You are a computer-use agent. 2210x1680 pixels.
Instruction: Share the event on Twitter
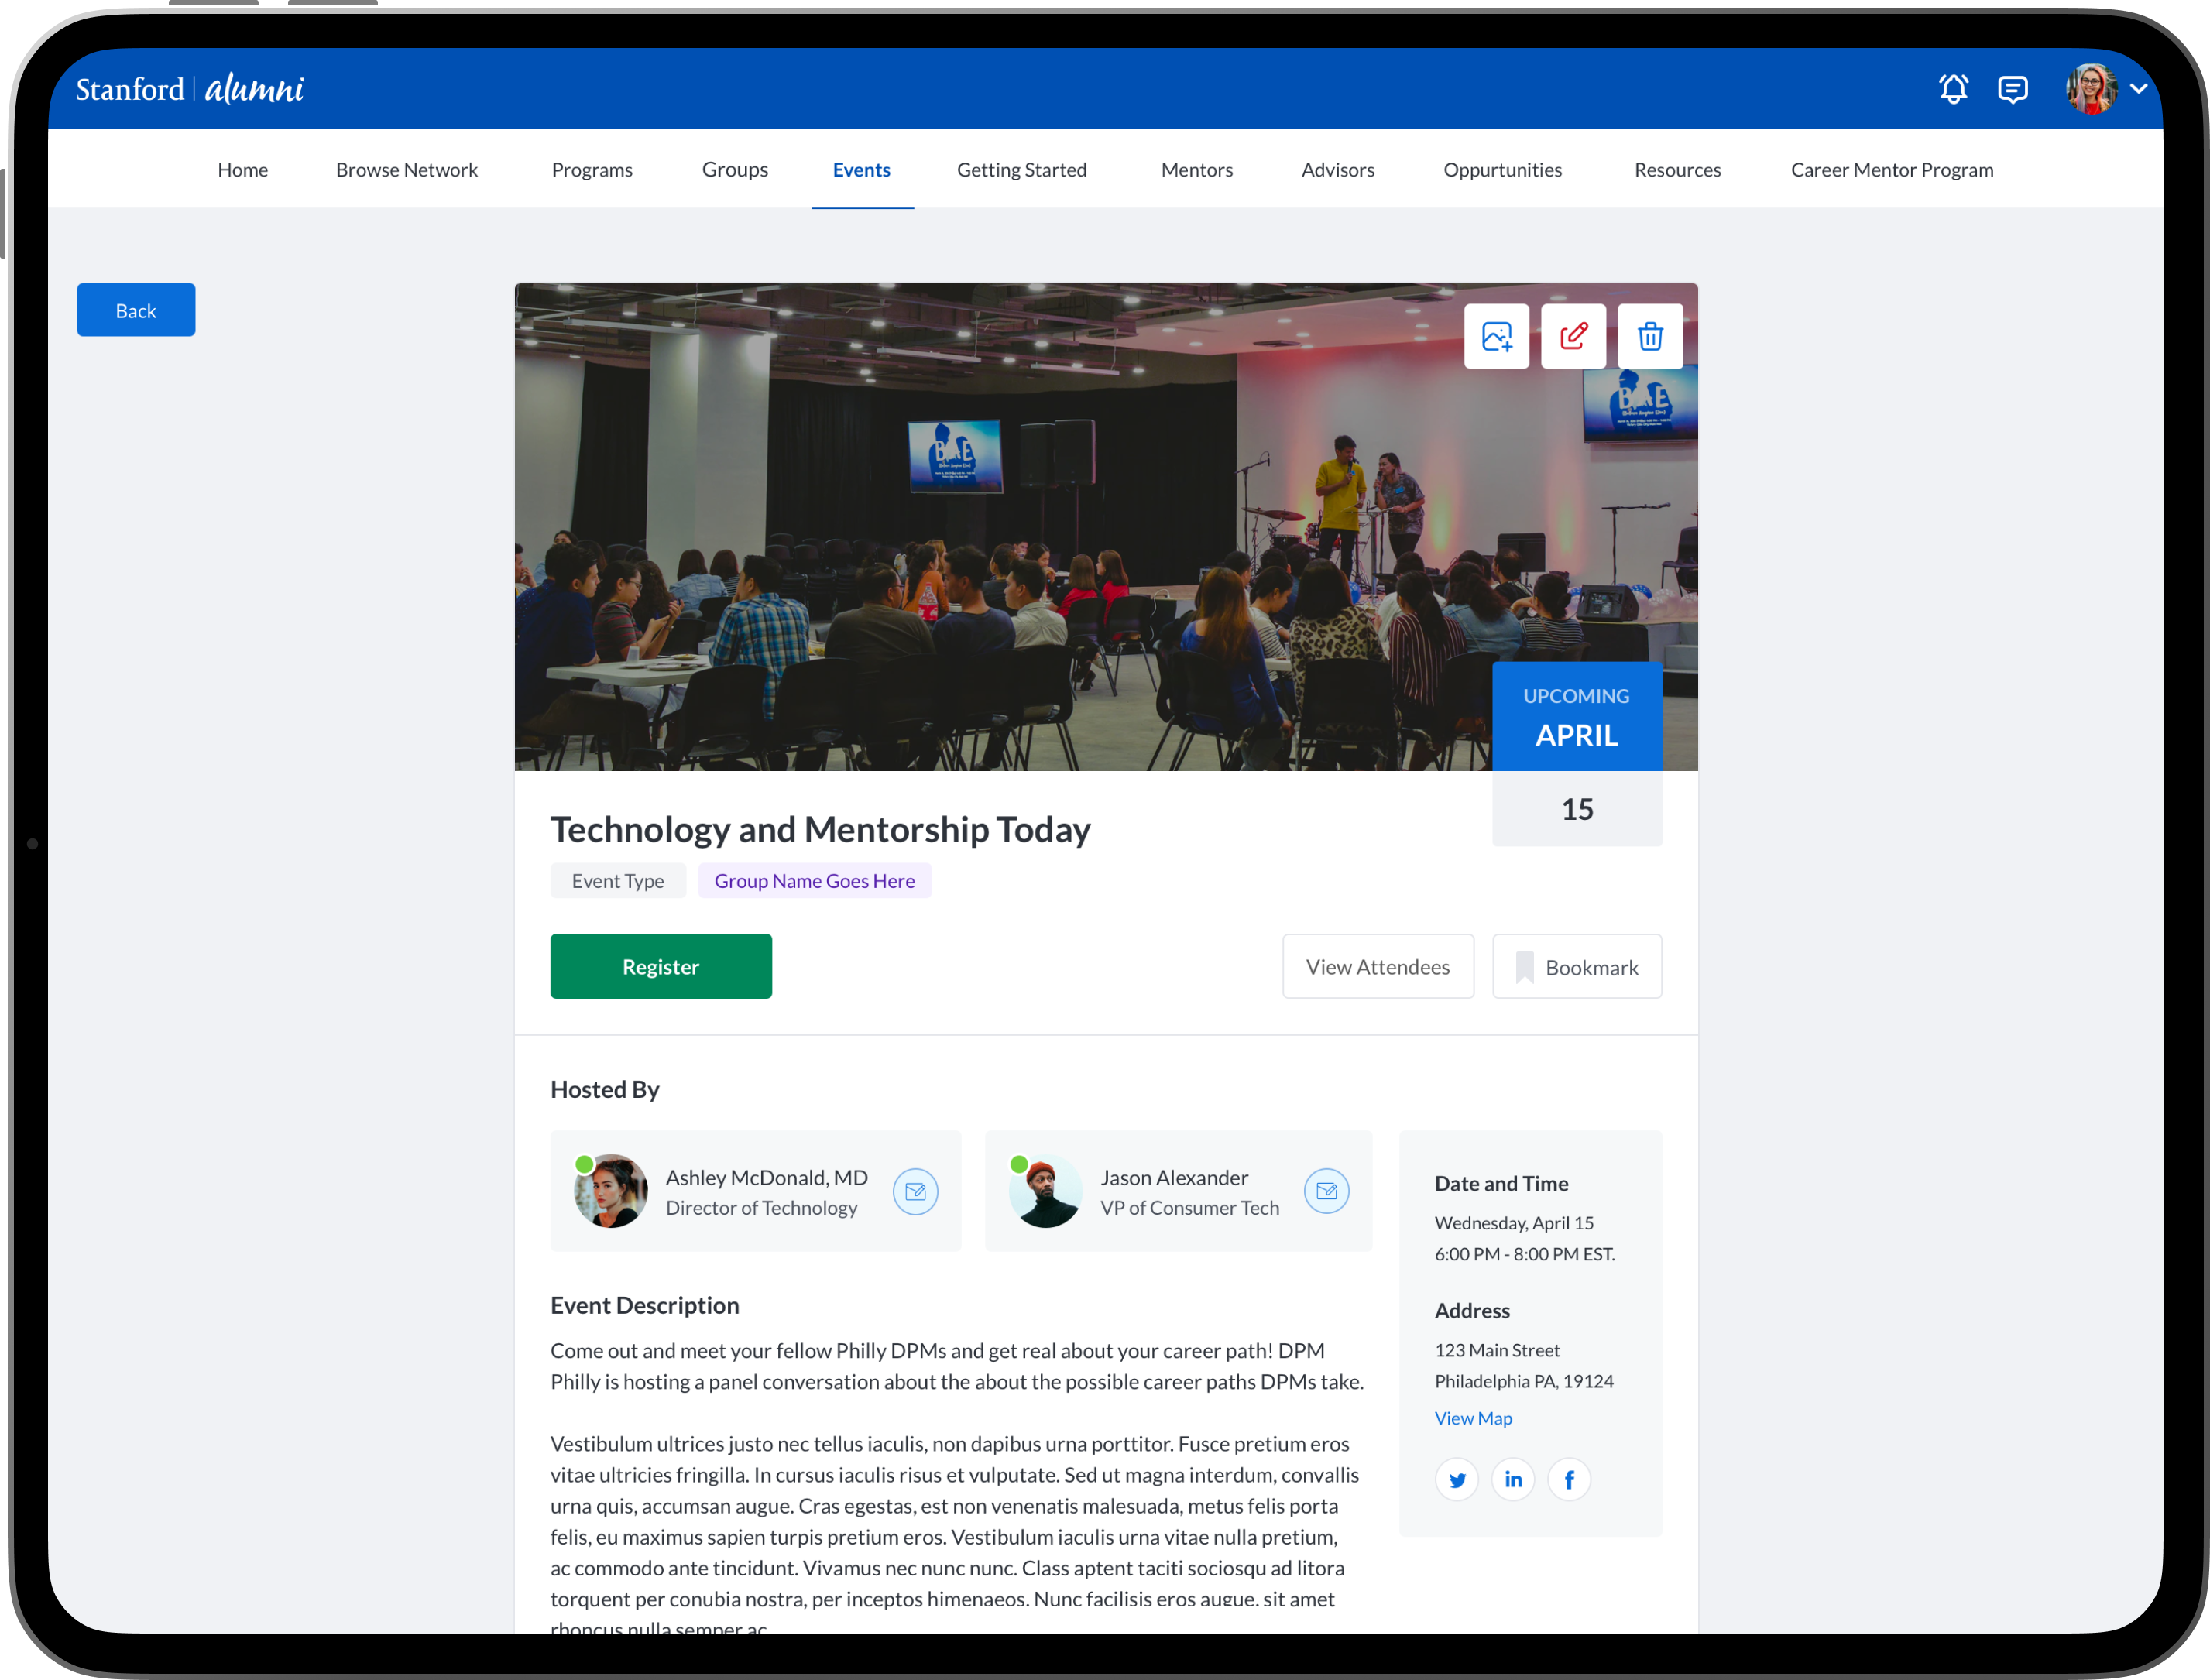(x=1457, y=1479)
